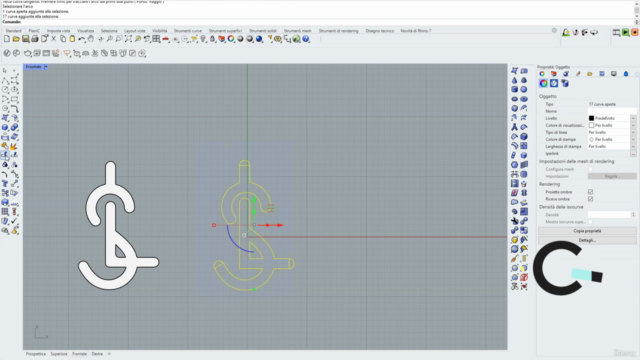640x360 pixels.
Task: Switch to the Prospettica viewport tab
Action: (36, 354)
